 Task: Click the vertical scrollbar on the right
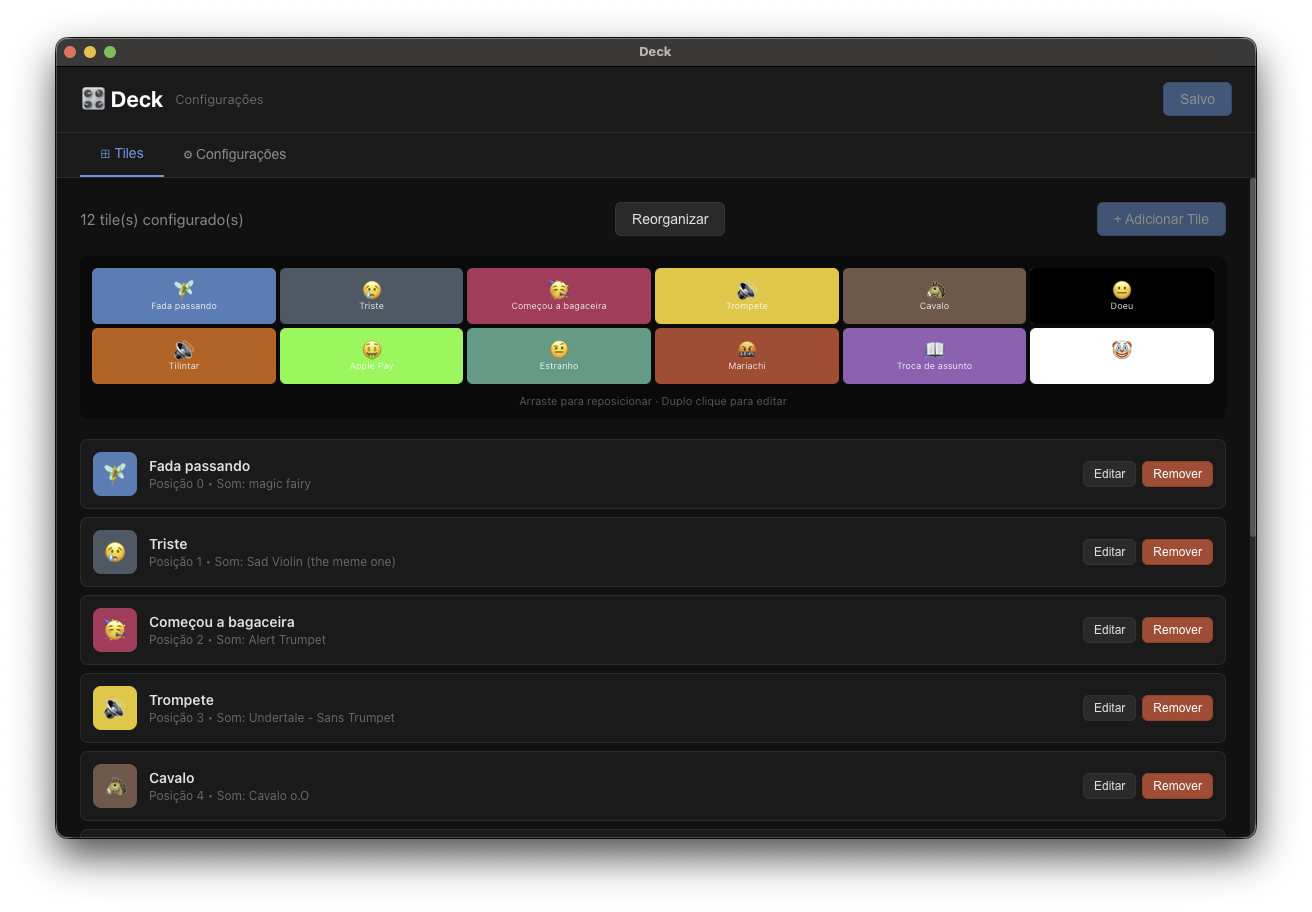point(1253,358)
